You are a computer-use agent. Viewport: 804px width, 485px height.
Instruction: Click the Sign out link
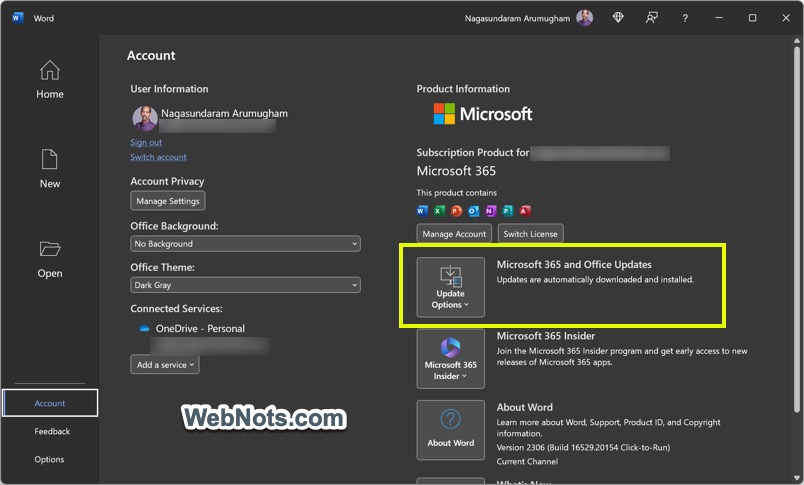click(146, 143)
